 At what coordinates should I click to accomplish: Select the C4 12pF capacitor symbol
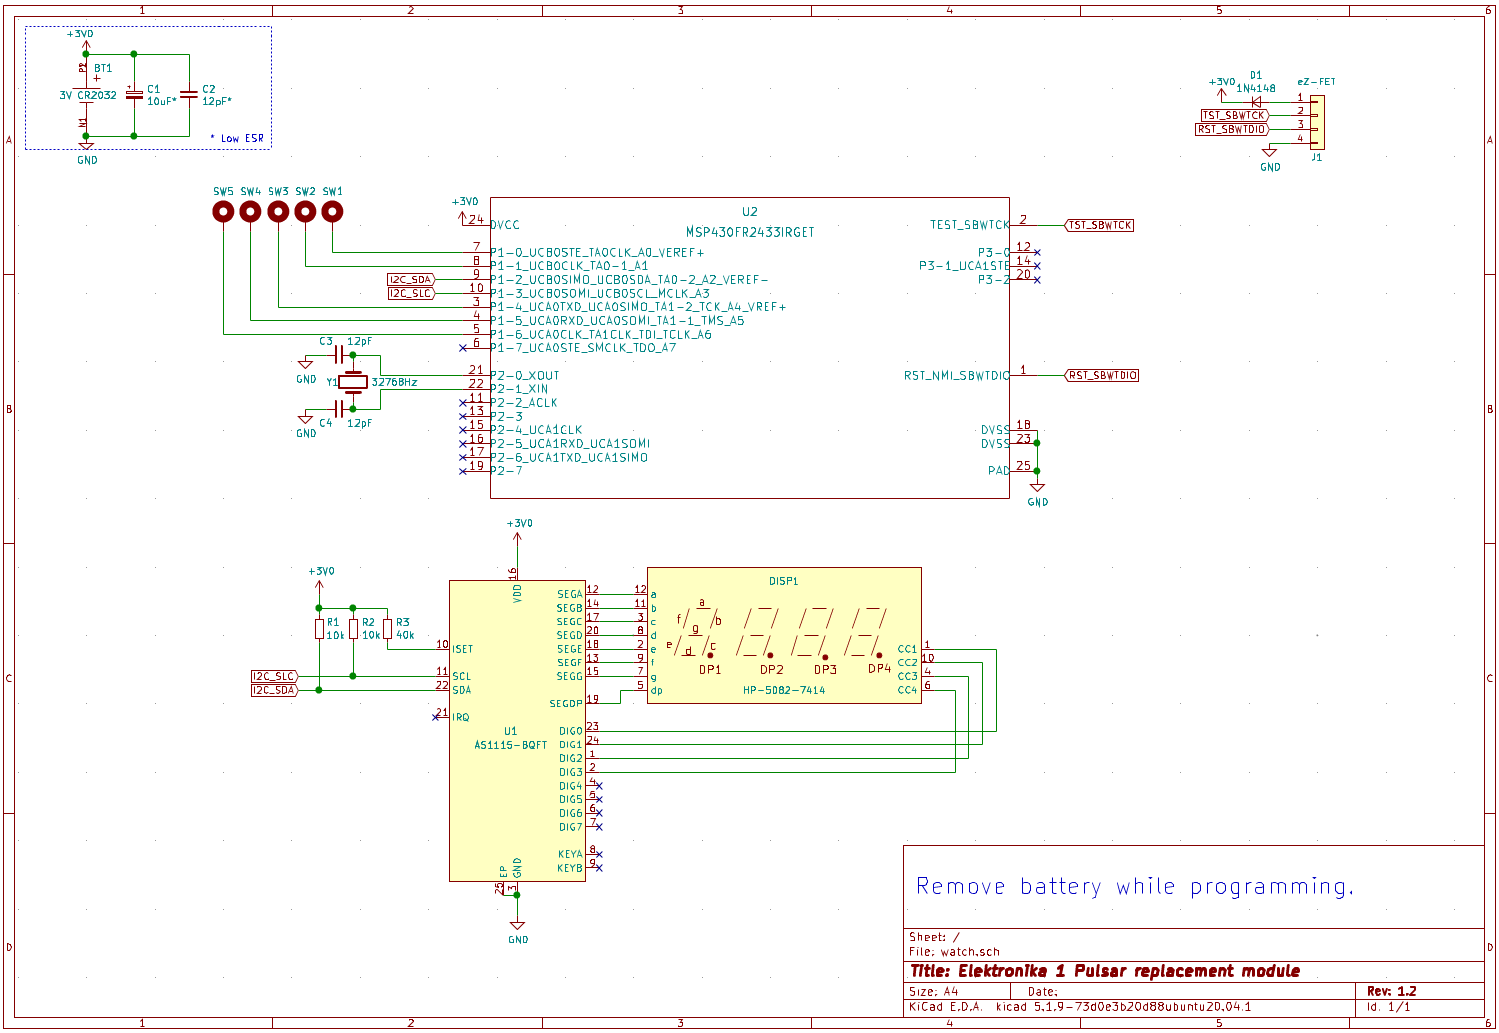[x=340, y=409]
